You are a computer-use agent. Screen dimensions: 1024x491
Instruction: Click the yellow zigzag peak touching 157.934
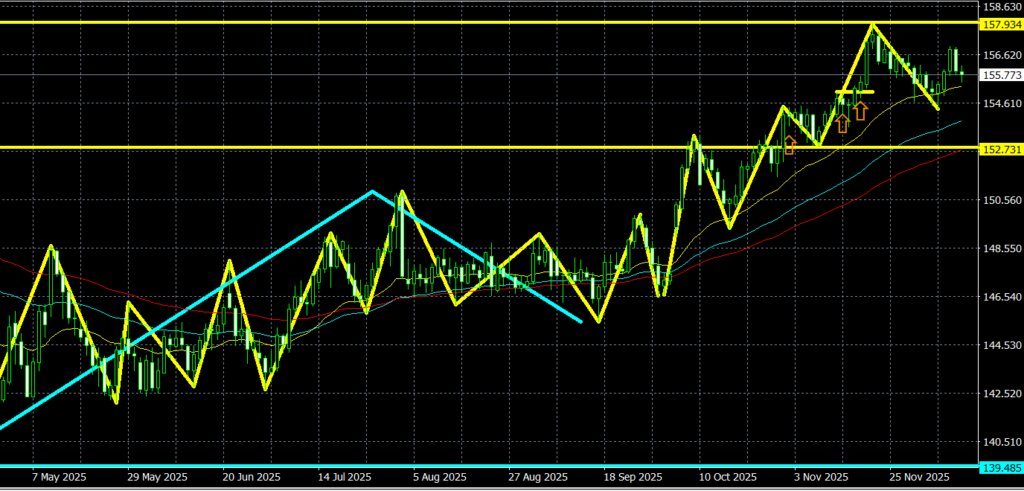tap(873, 24)
